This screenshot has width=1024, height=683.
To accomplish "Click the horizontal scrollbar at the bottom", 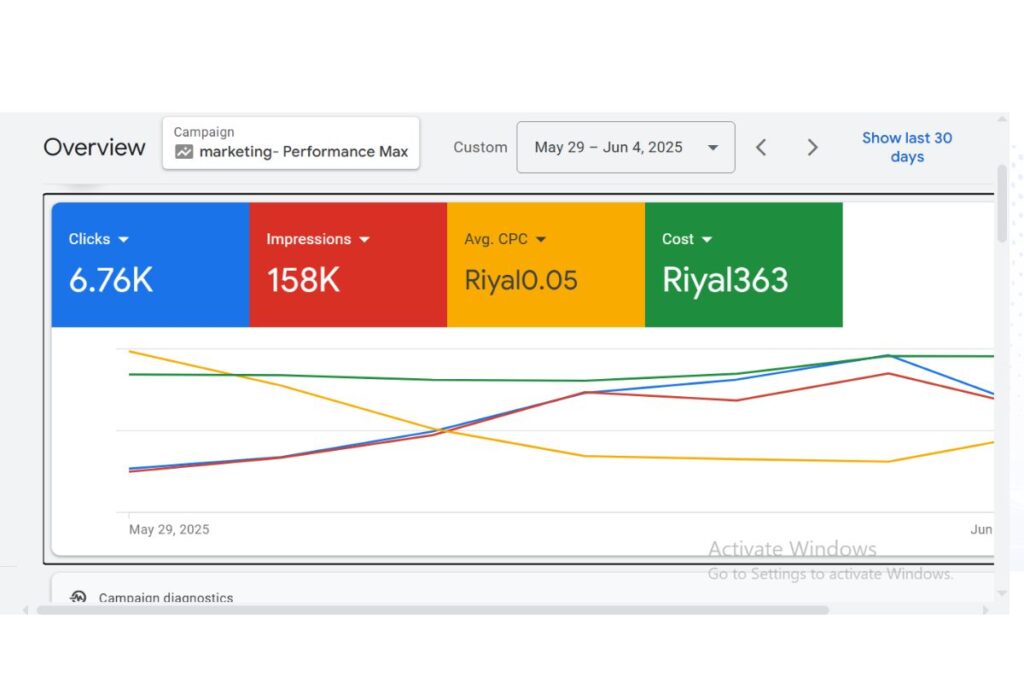I will (x=433, y=610).
